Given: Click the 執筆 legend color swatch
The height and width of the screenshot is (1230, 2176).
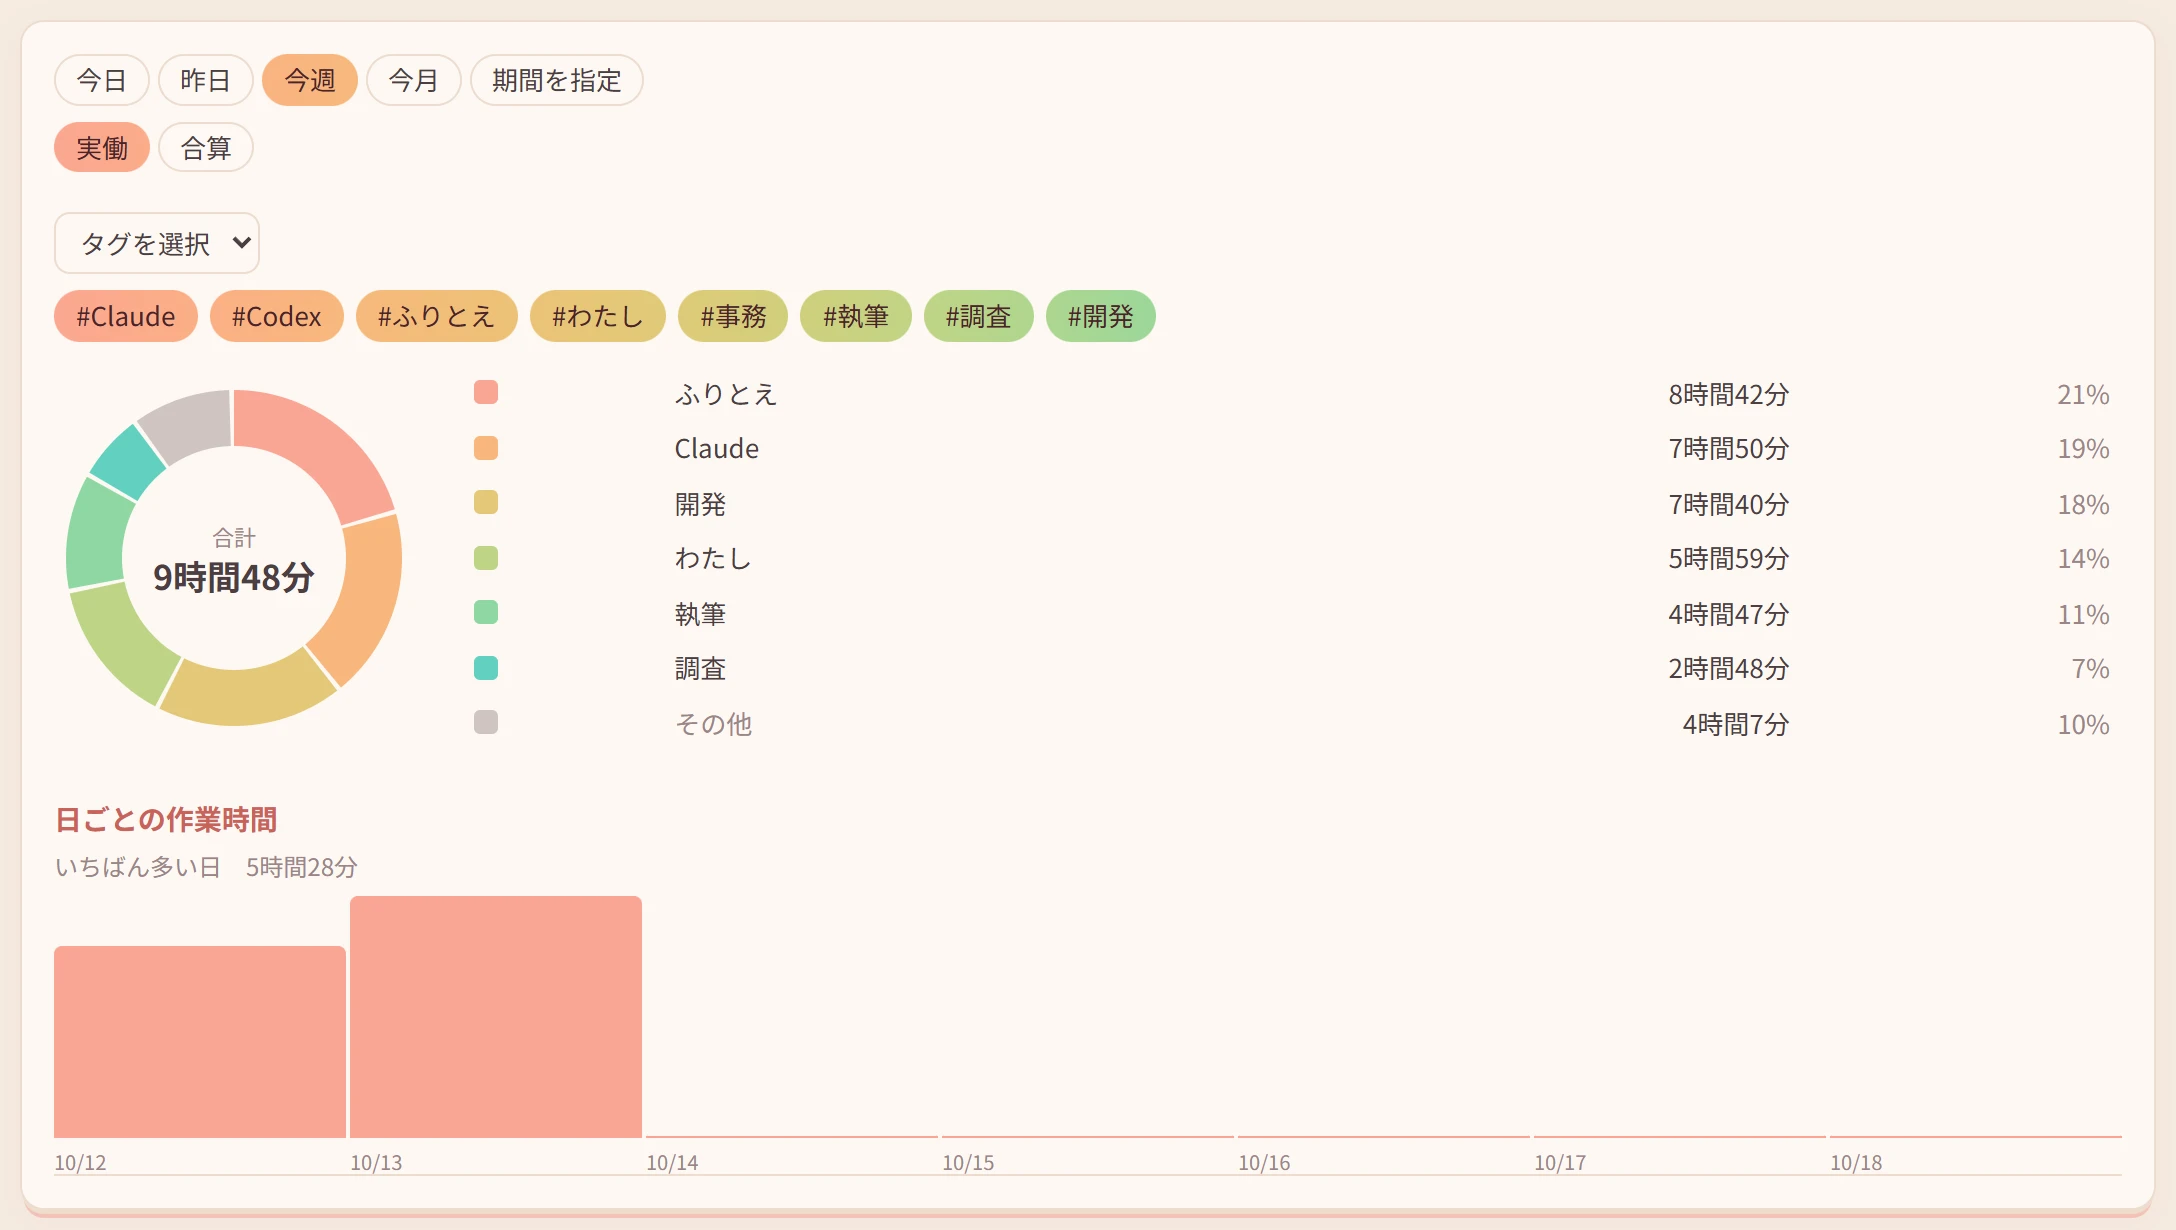Looking at the screenshot, I should click(486, 612).
